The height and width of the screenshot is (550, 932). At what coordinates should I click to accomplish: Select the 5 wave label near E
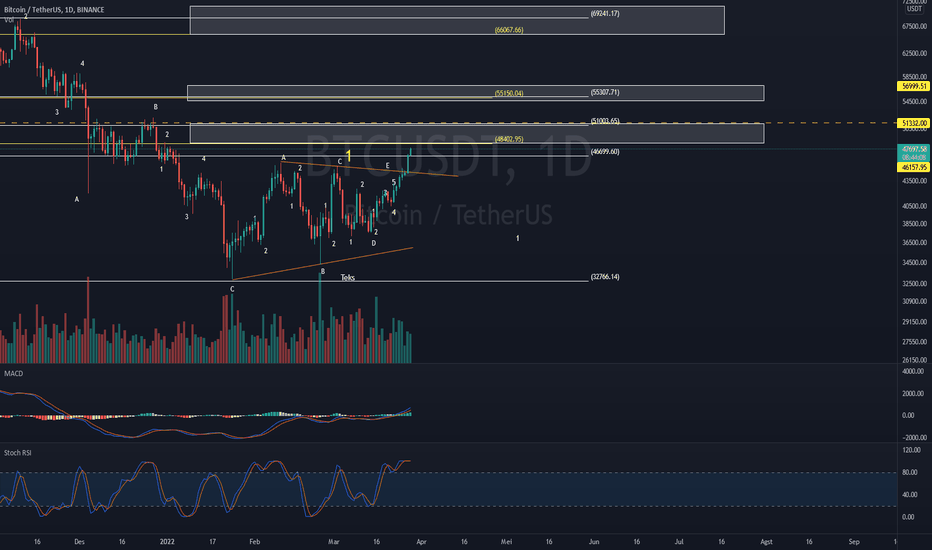394,182
